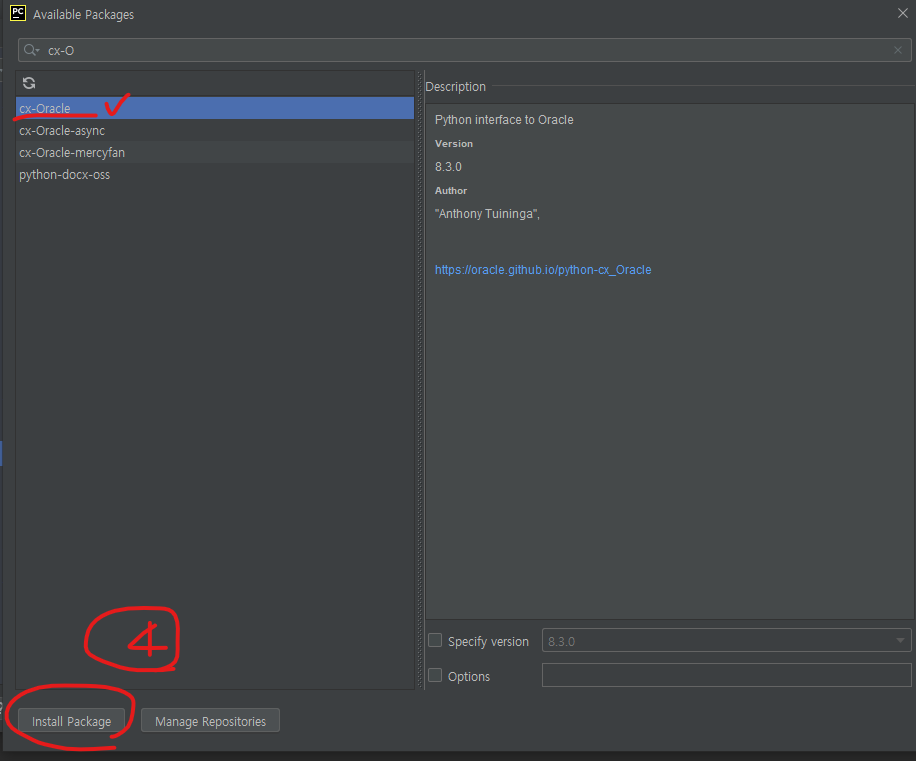The image size is (916, 761).
Task: Click the Available Packages window title
Action: 84,15
